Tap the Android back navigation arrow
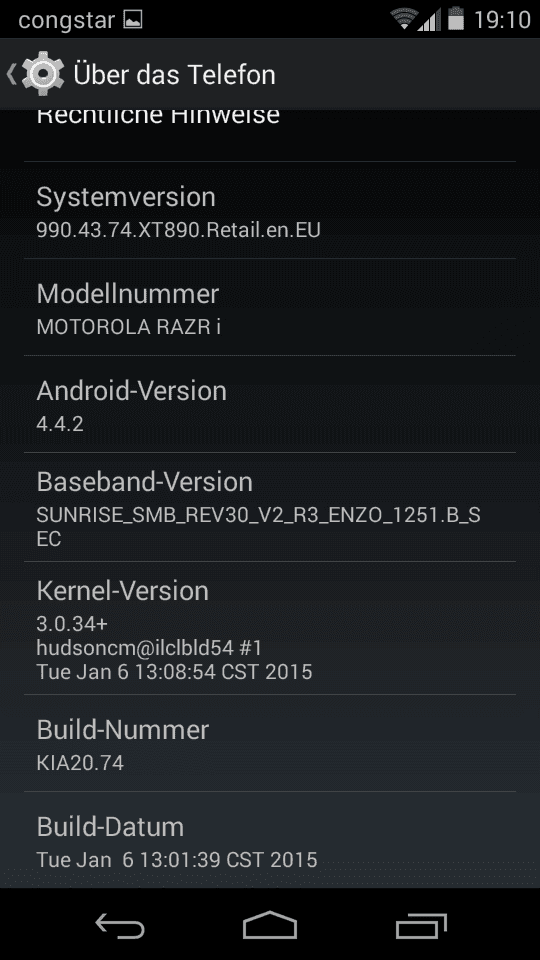Image resolution: width=540 pixels, height=960 pixels. click(x=120, y=925)
